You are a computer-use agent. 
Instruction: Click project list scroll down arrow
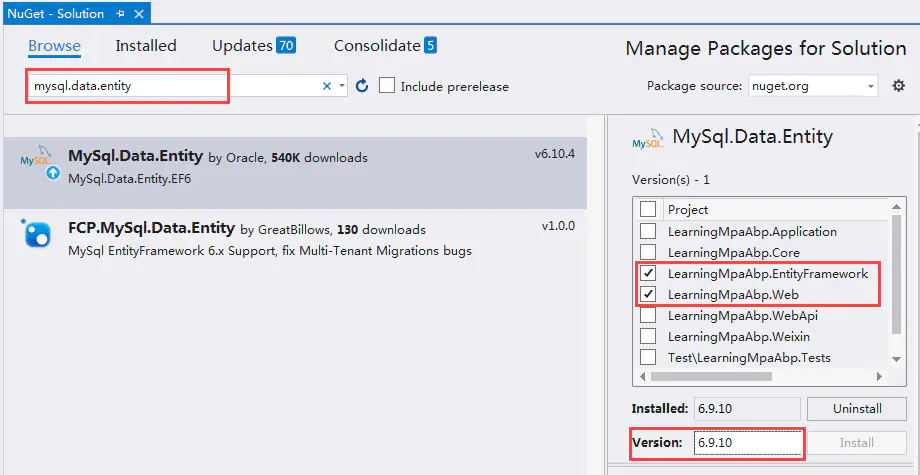(x=896, y=359)
